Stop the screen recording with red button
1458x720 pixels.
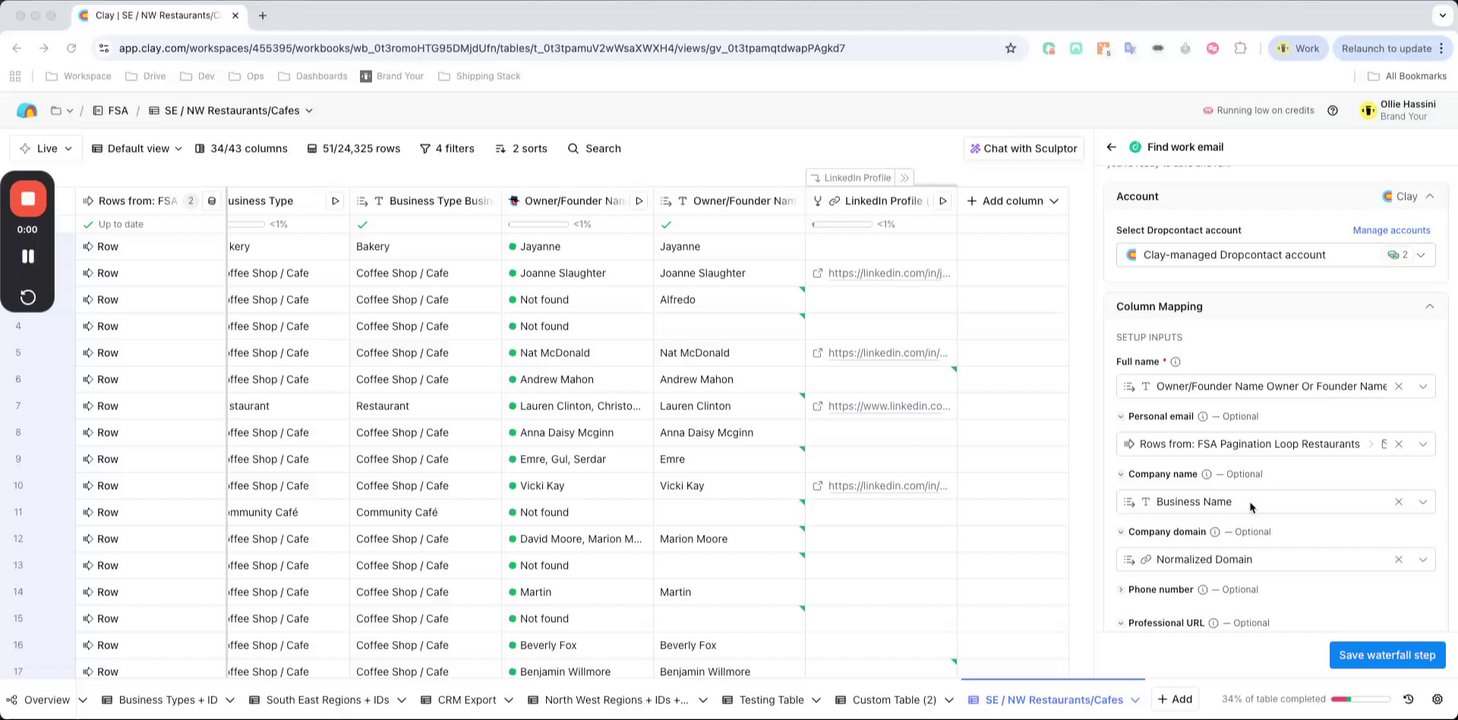tap(28, 199)
